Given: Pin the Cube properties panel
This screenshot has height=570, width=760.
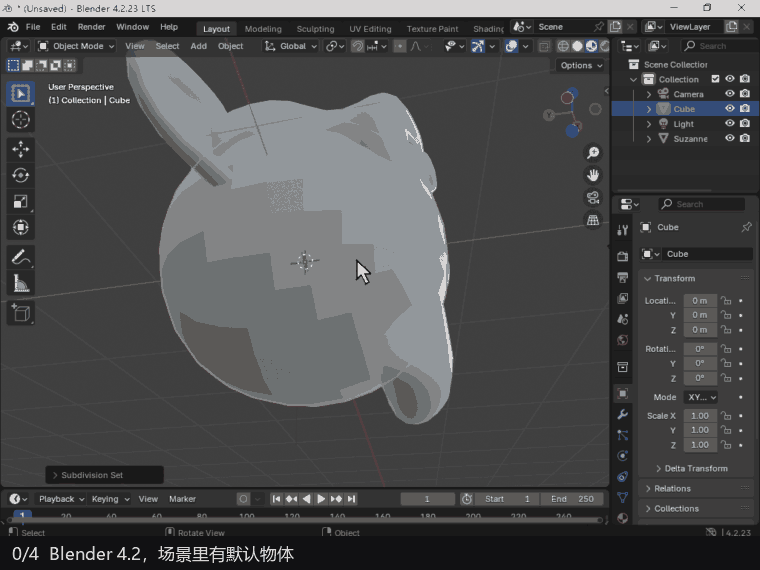Looking at the screenshot, I should tap(746, 227).
